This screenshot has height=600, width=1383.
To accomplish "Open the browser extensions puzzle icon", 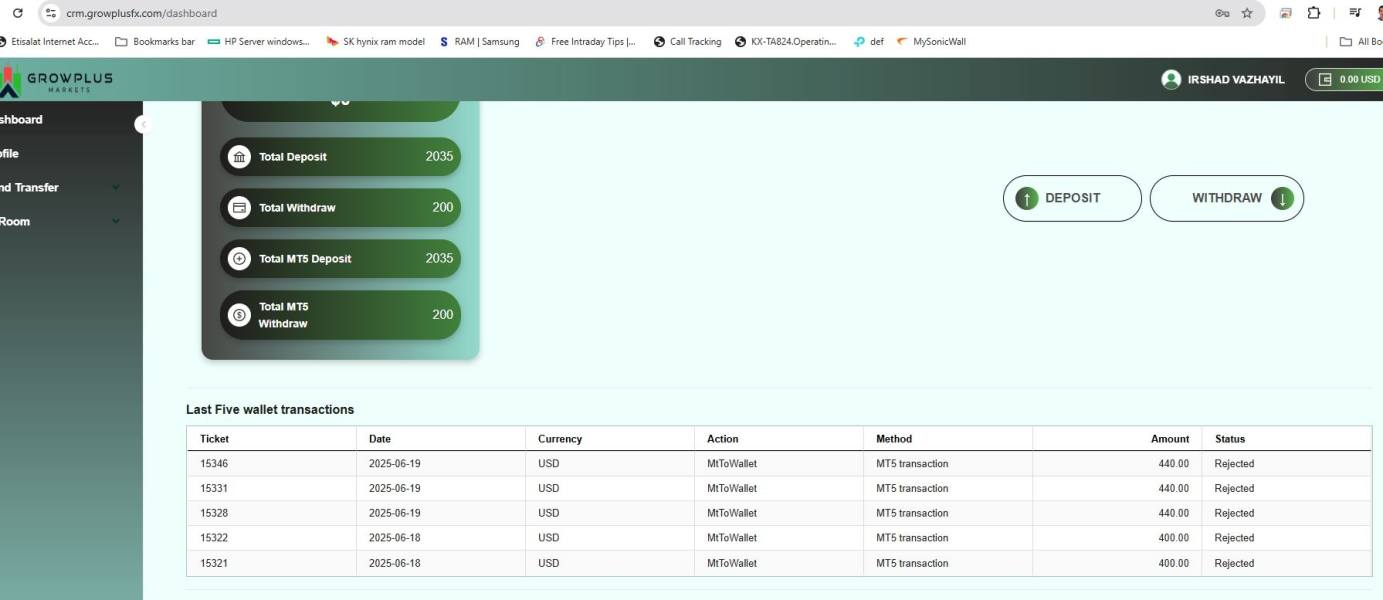I will click(x=1314, y=13).
